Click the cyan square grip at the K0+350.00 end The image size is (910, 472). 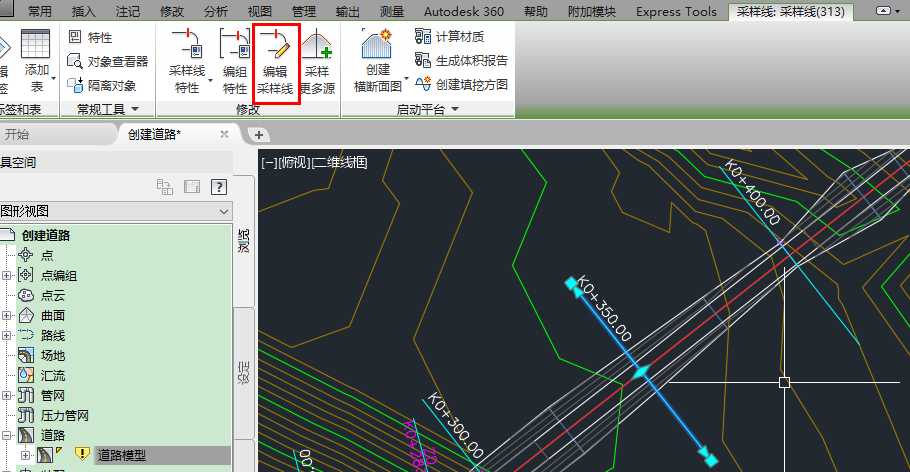570,283
